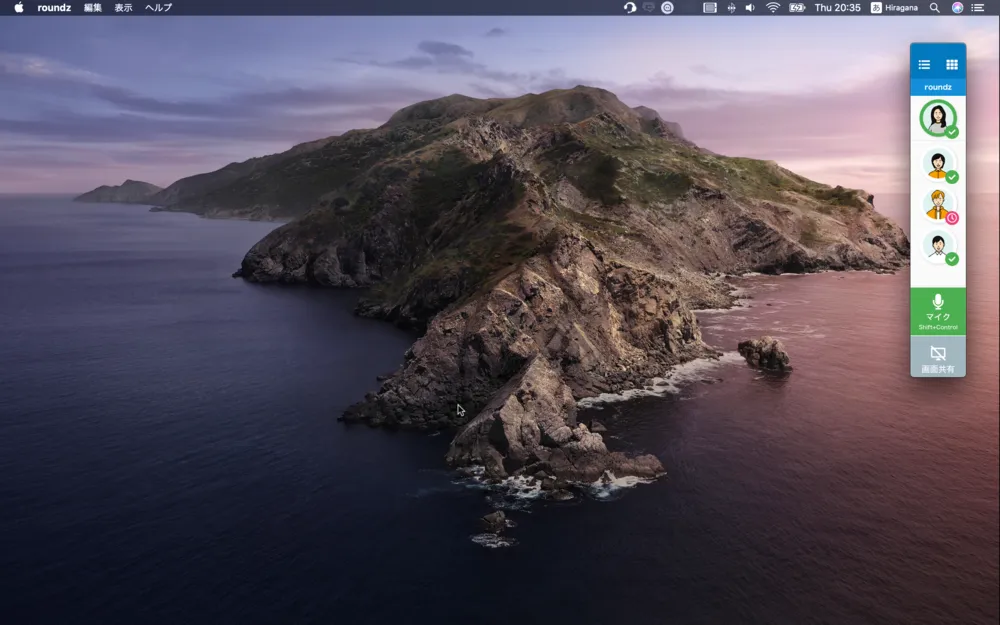
Task: Open the Wi-Fi status menu
Action: [x=773, y=8]
